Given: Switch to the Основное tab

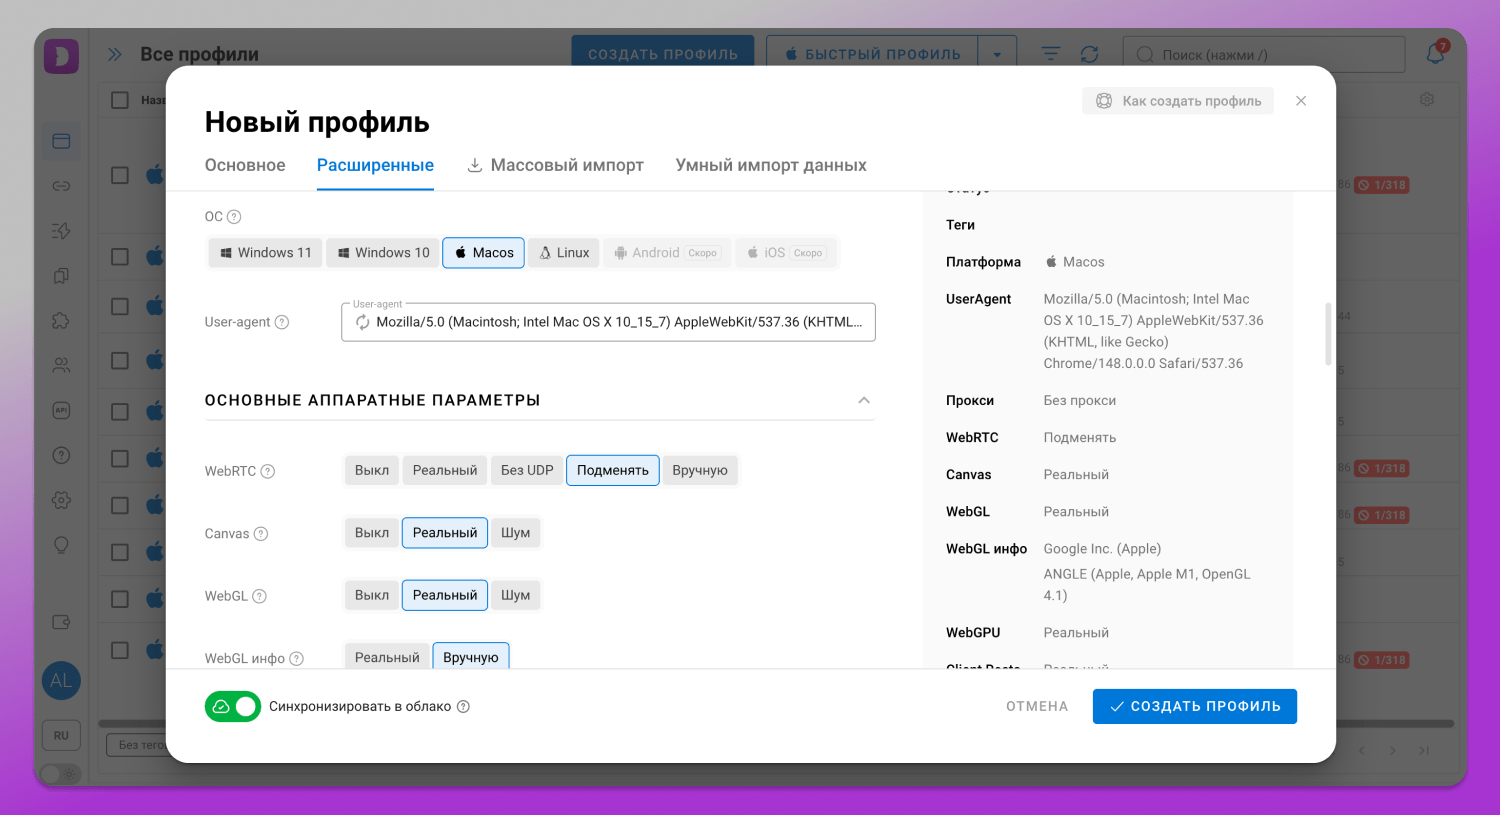Looking at the screenshot, I should 245,166.
